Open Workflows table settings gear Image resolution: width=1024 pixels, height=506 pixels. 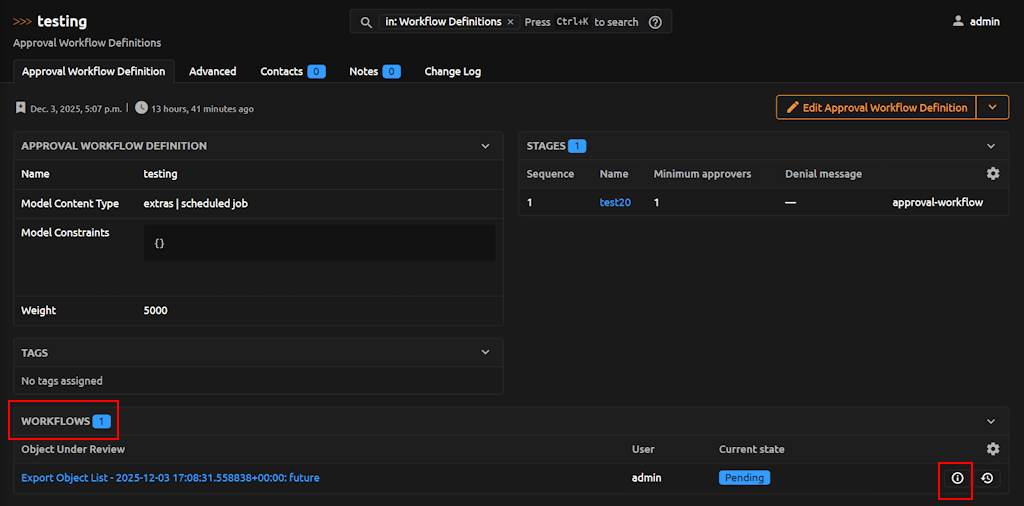tap(992, 450)
